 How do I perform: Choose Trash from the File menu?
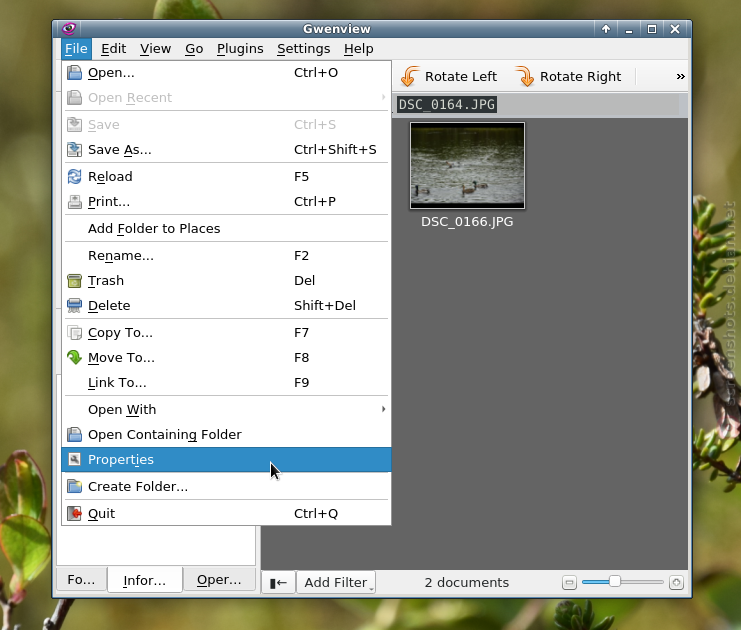click(x=226, y=281)
